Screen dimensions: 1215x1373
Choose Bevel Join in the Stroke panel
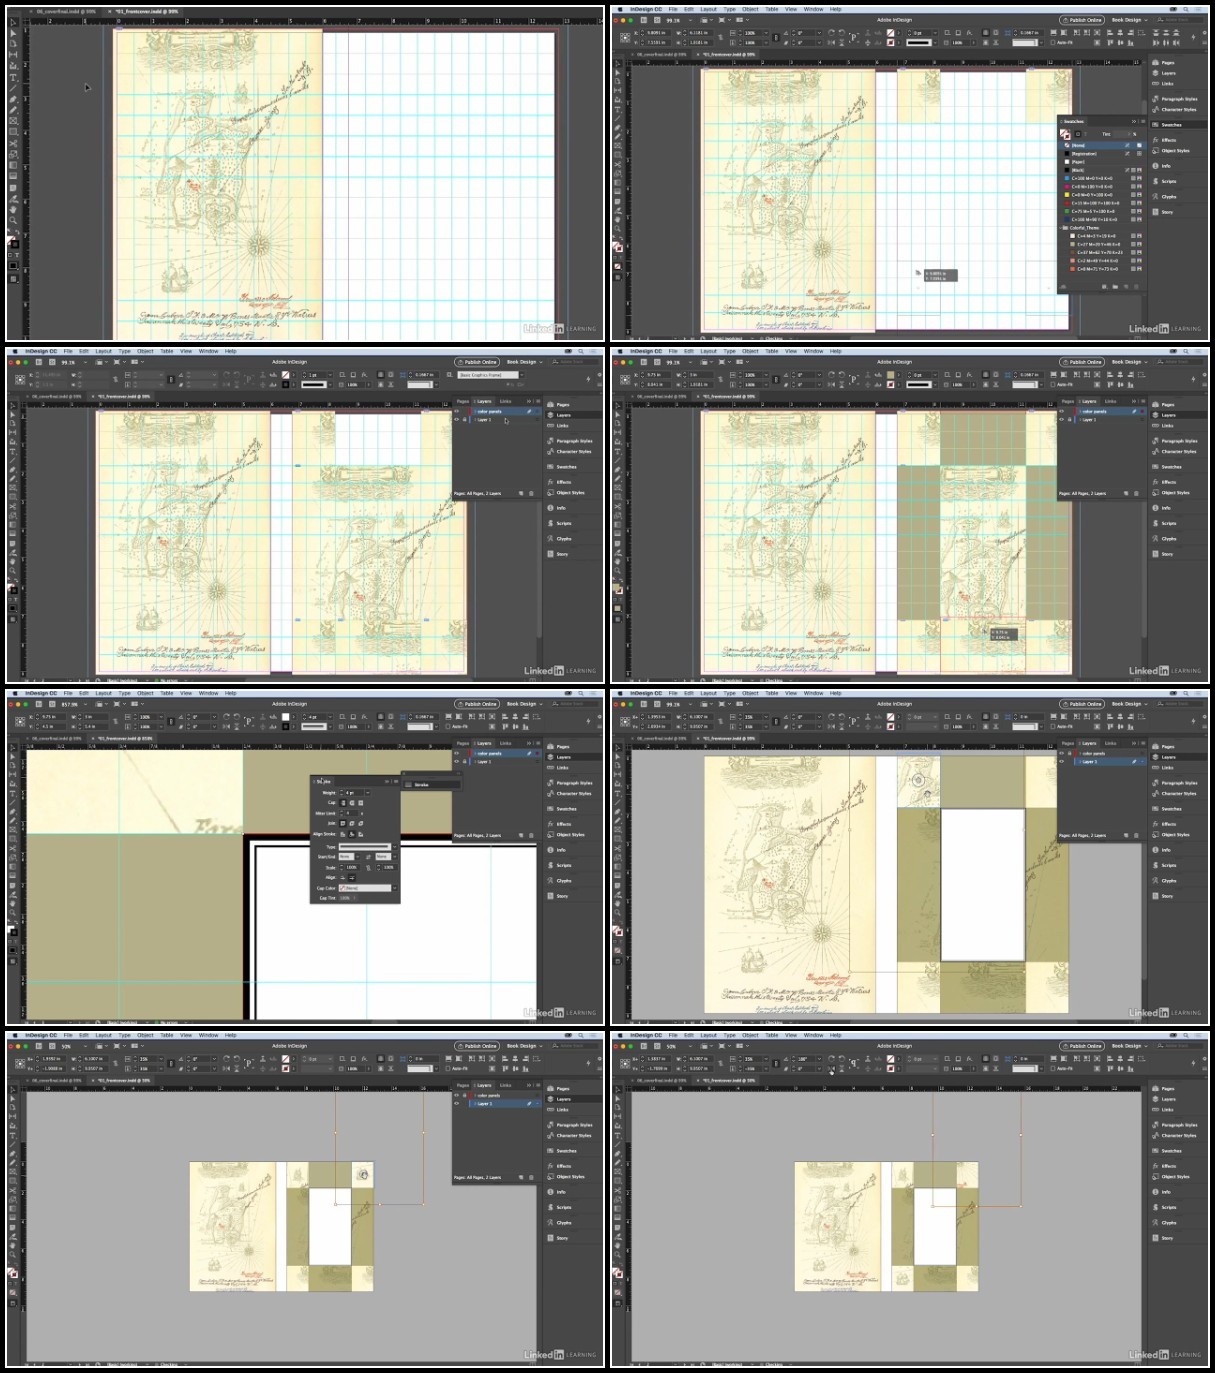tap(361, 823)
